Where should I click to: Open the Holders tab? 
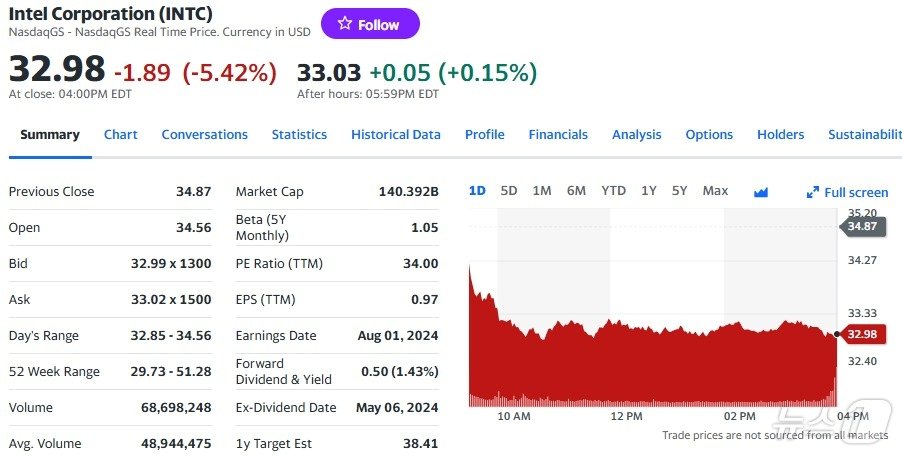click(780, 135)
